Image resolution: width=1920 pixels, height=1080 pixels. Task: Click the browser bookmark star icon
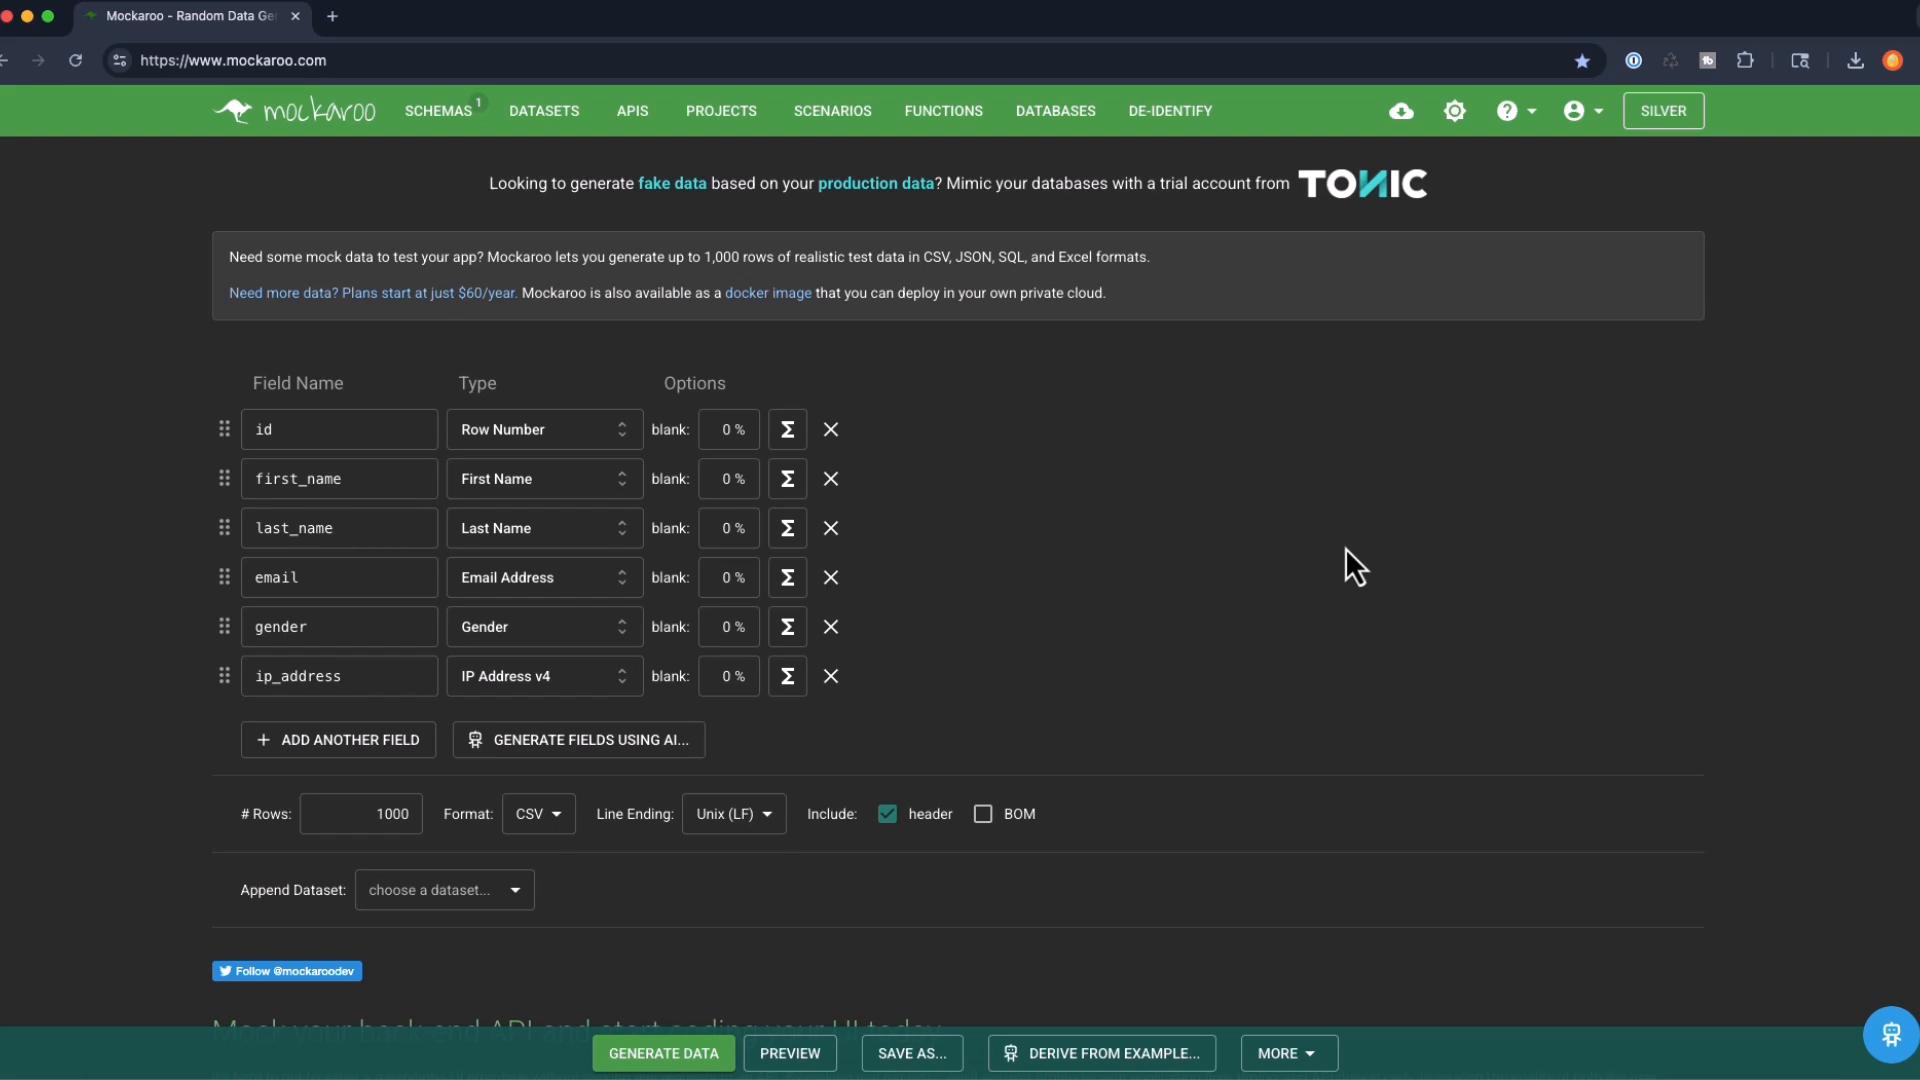click(1582, 61)
